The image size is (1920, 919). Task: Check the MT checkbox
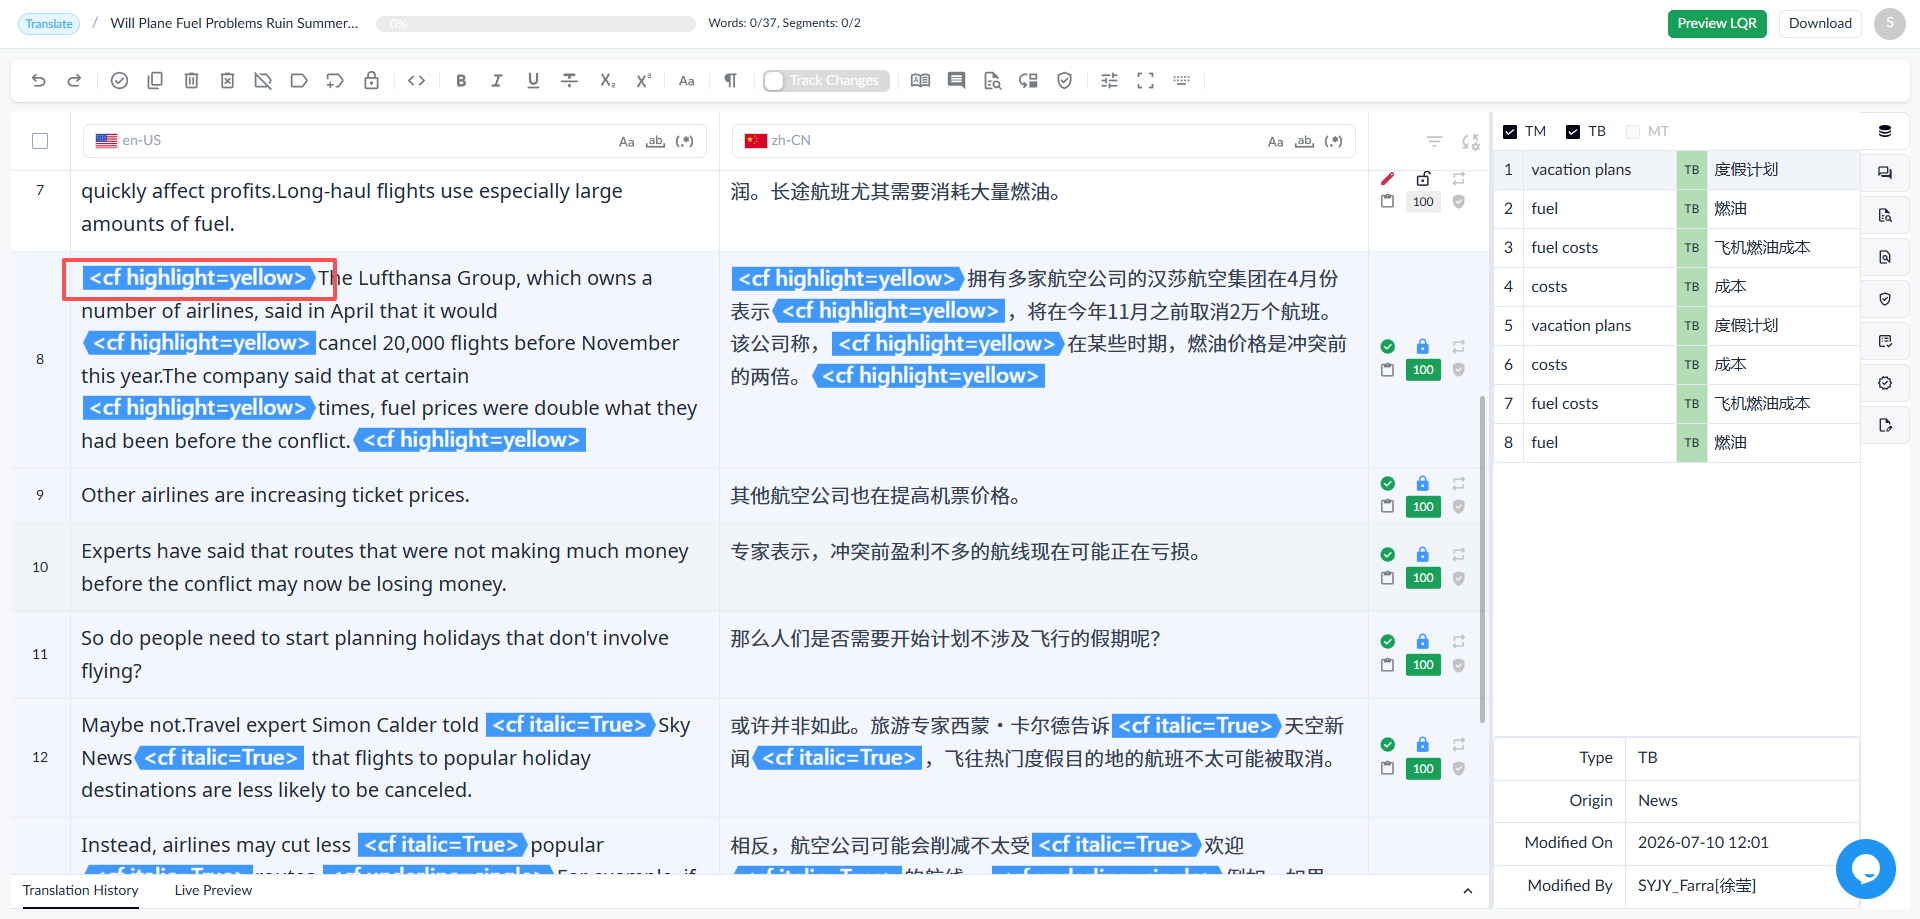coord(1633,132)
